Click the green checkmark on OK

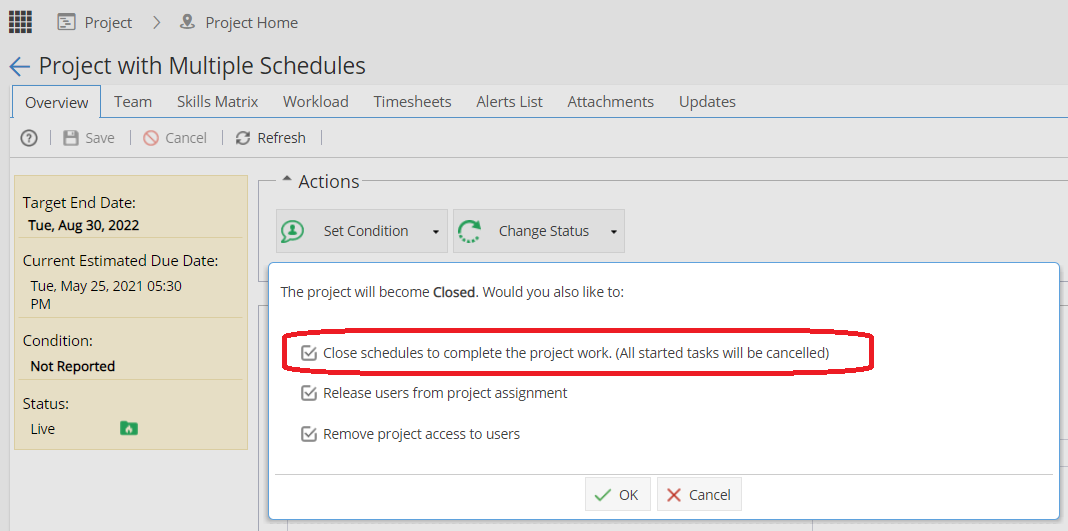point(603,495)
